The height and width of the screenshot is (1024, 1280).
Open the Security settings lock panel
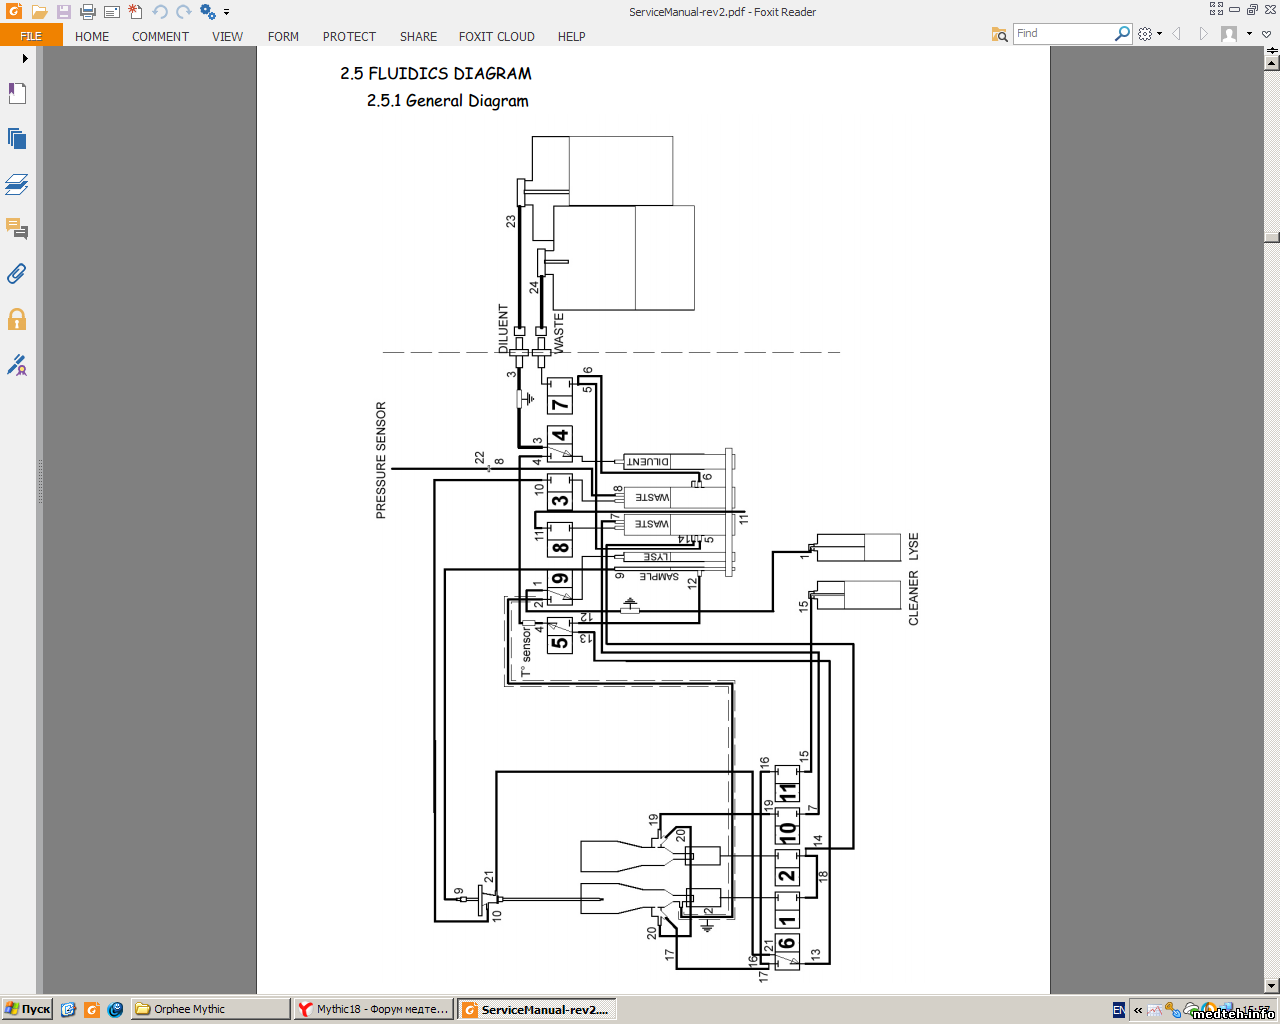pos(17,320)
